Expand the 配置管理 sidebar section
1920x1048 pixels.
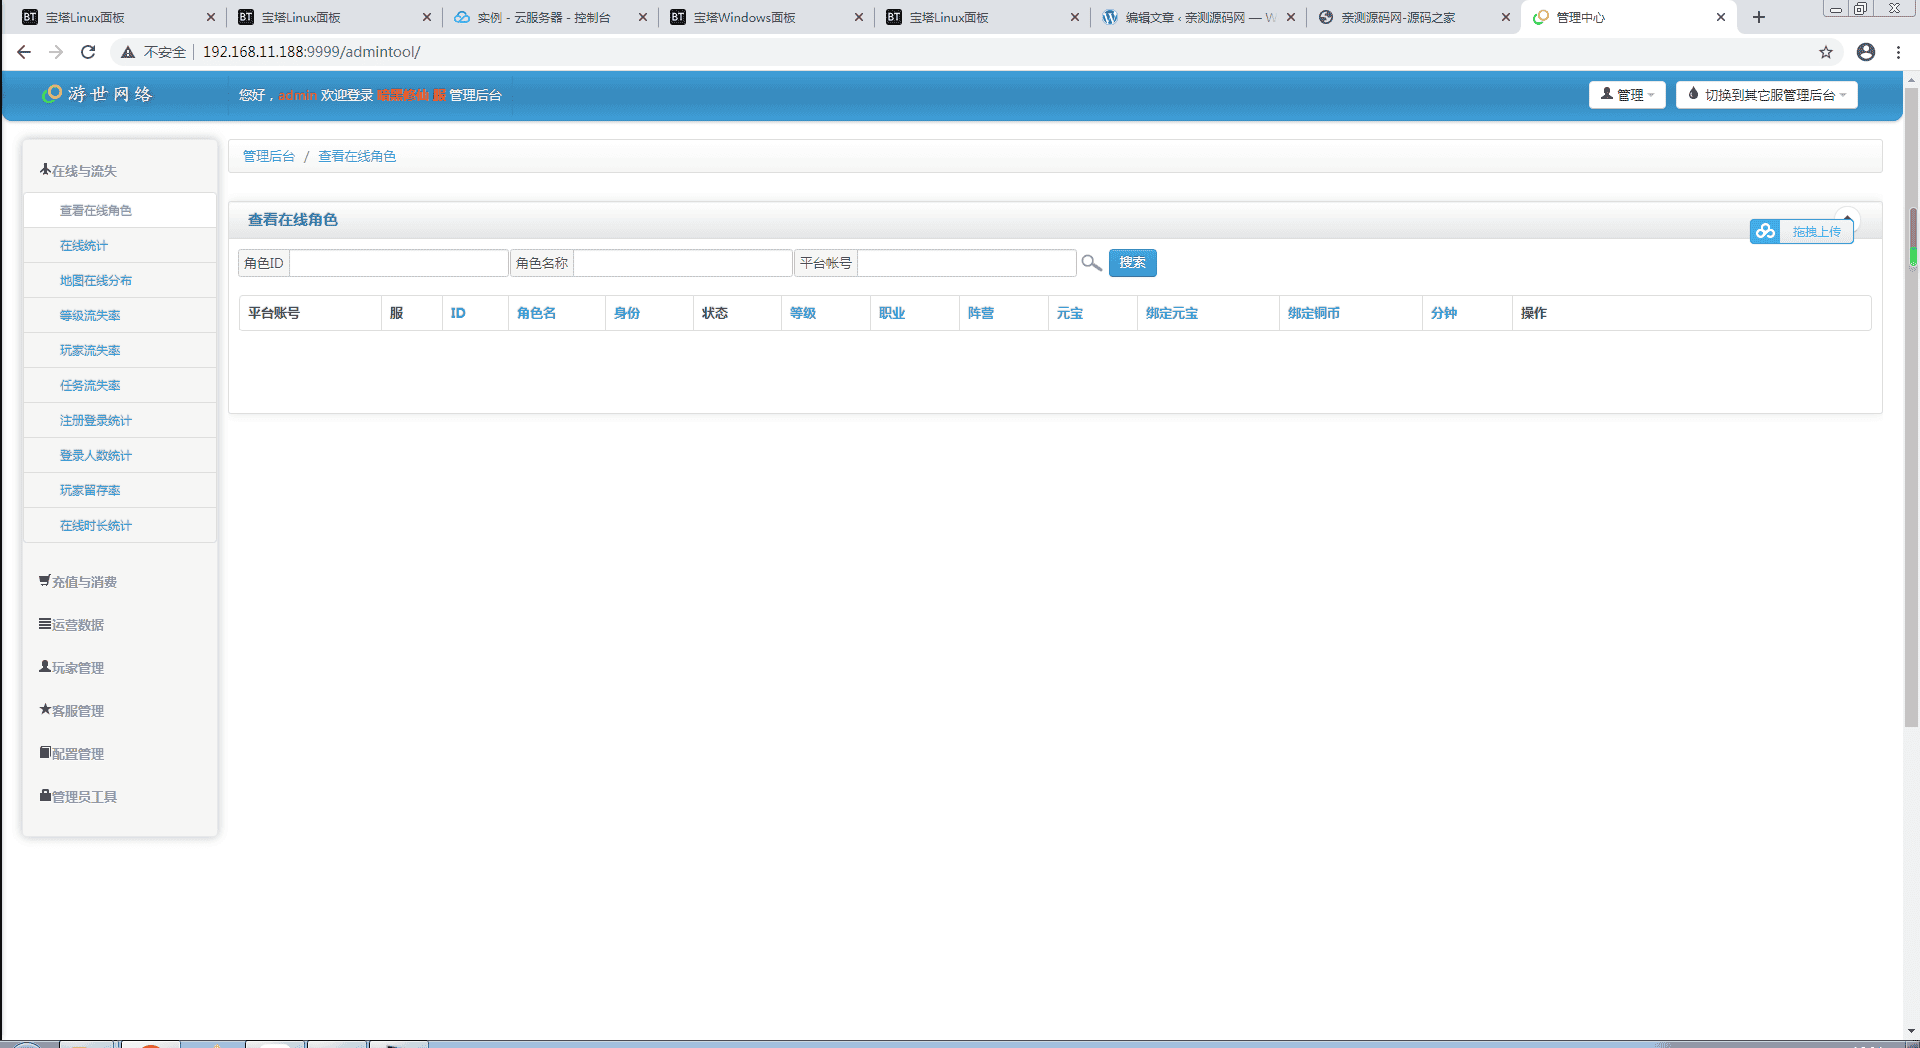pos(72,754)
